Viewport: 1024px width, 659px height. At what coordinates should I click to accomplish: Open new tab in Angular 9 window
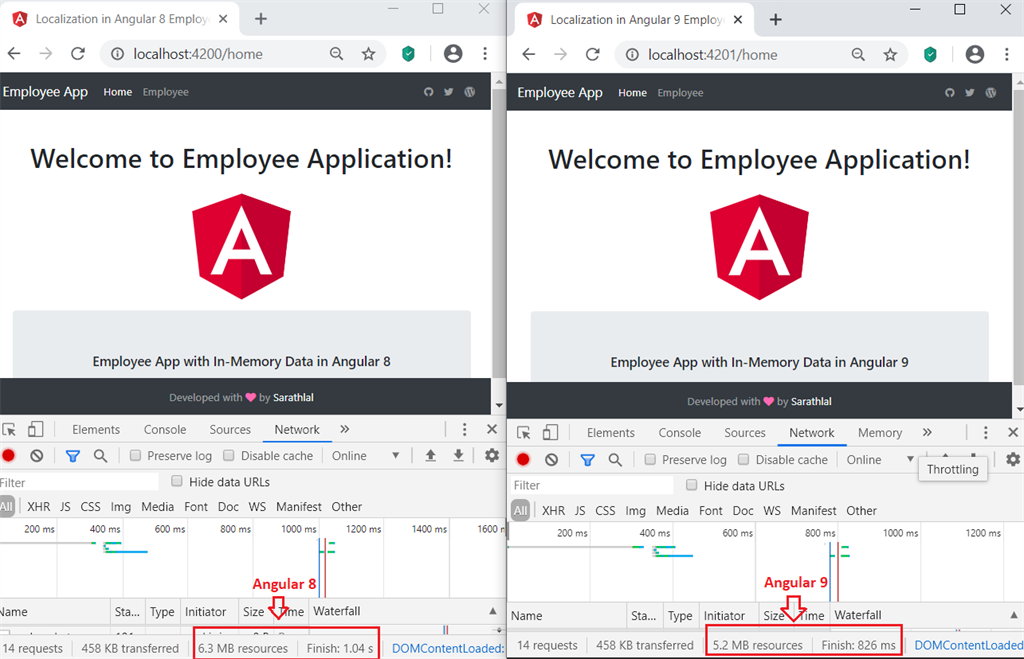[775, 20]
